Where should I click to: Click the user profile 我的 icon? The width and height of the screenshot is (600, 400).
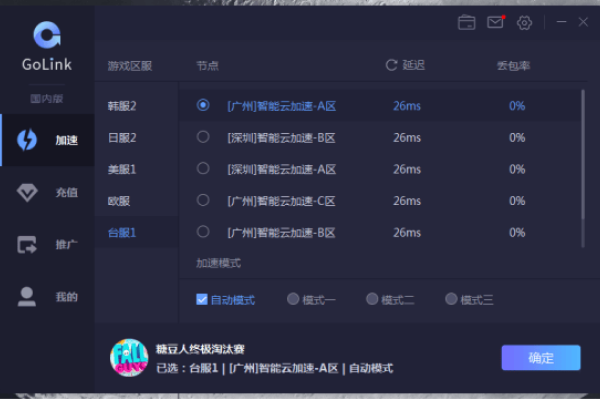[27, 297]
